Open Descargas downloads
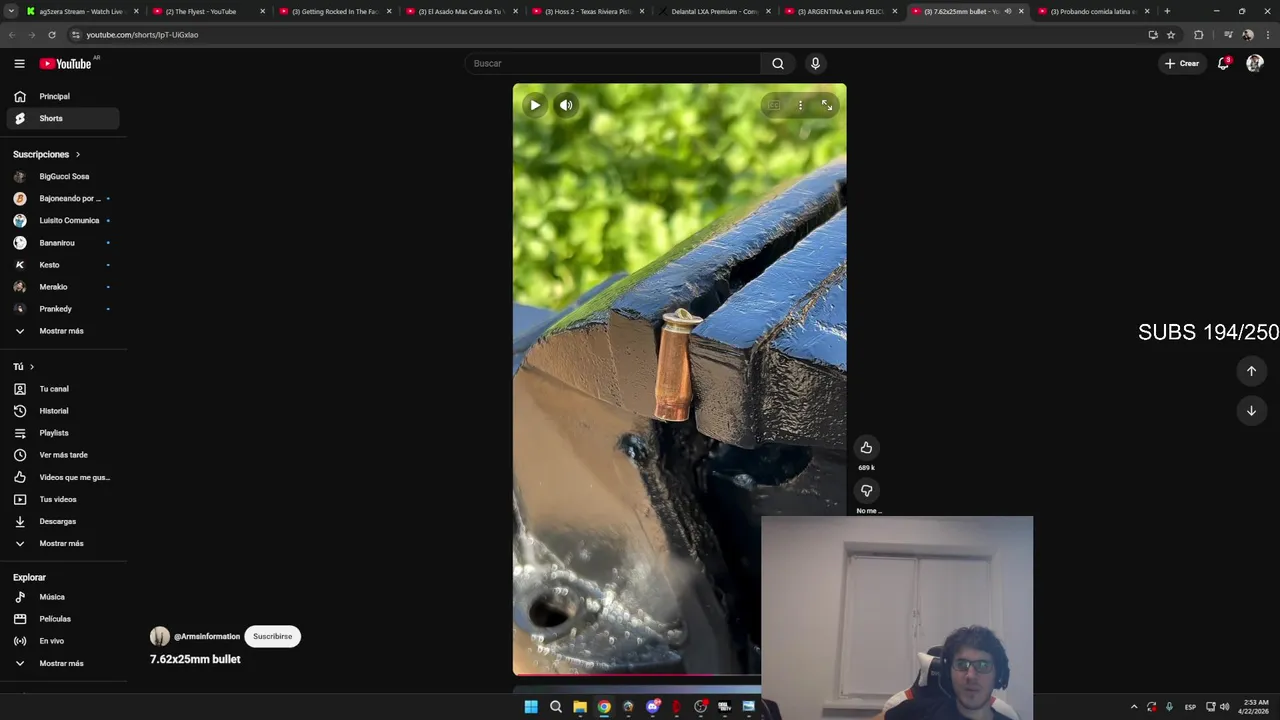 point(63,521)
